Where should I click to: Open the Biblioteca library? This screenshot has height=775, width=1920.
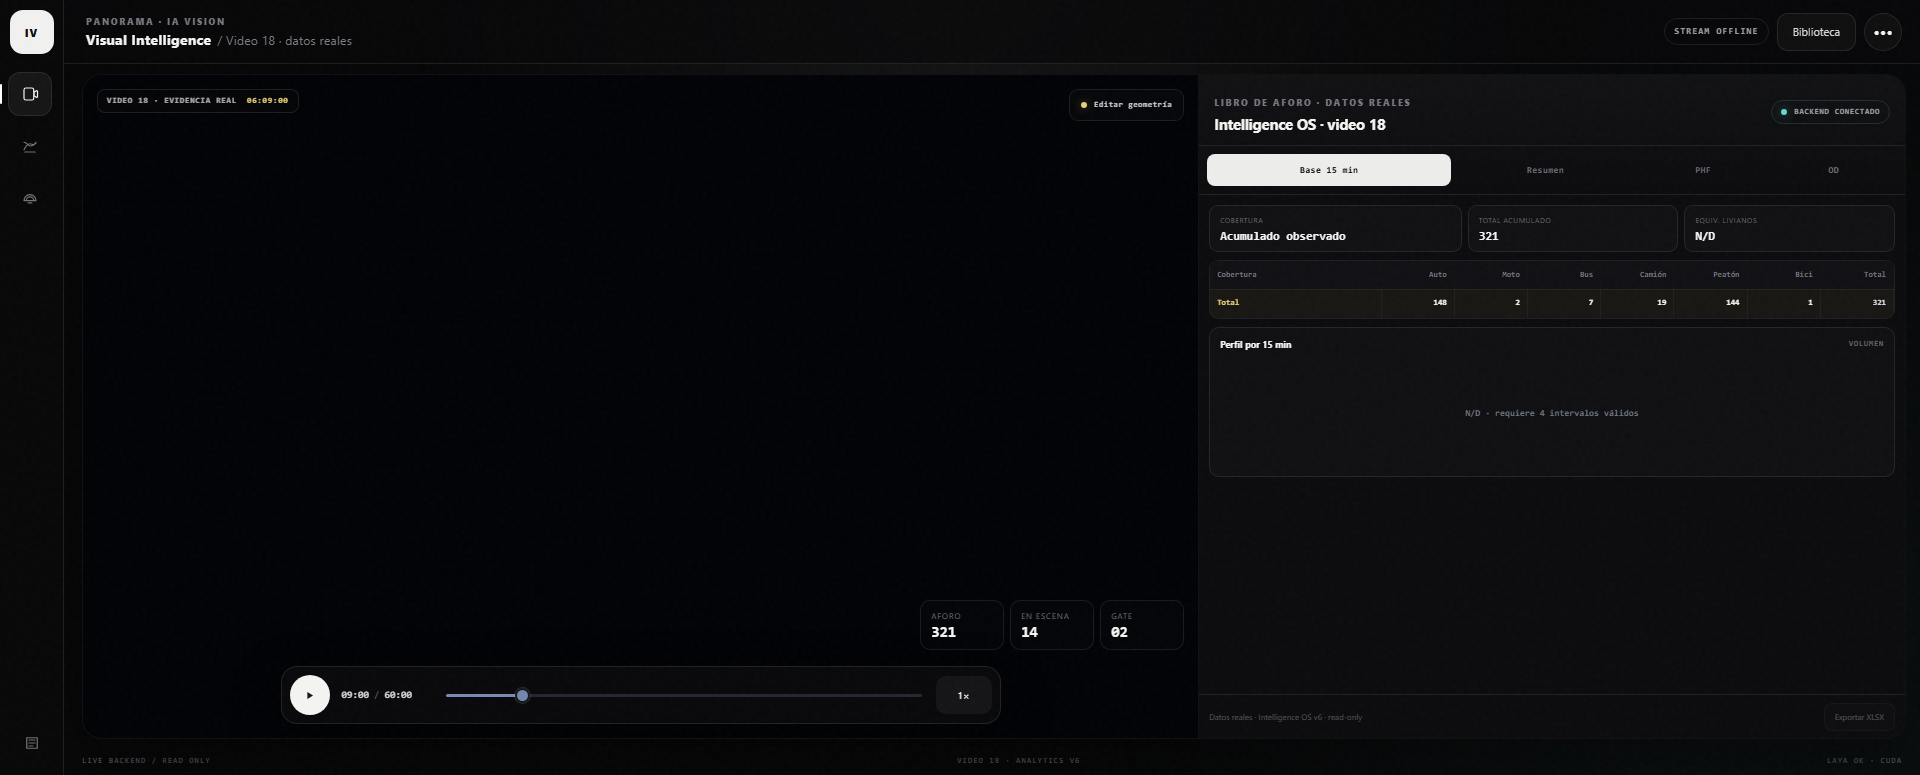click(1816, 32)
